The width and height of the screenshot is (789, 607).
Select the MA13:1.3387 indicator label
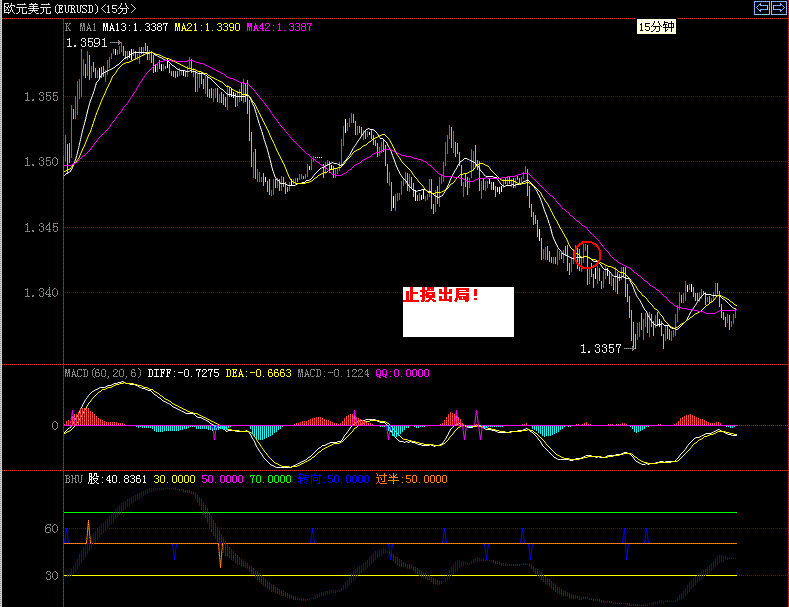(135, 27)
